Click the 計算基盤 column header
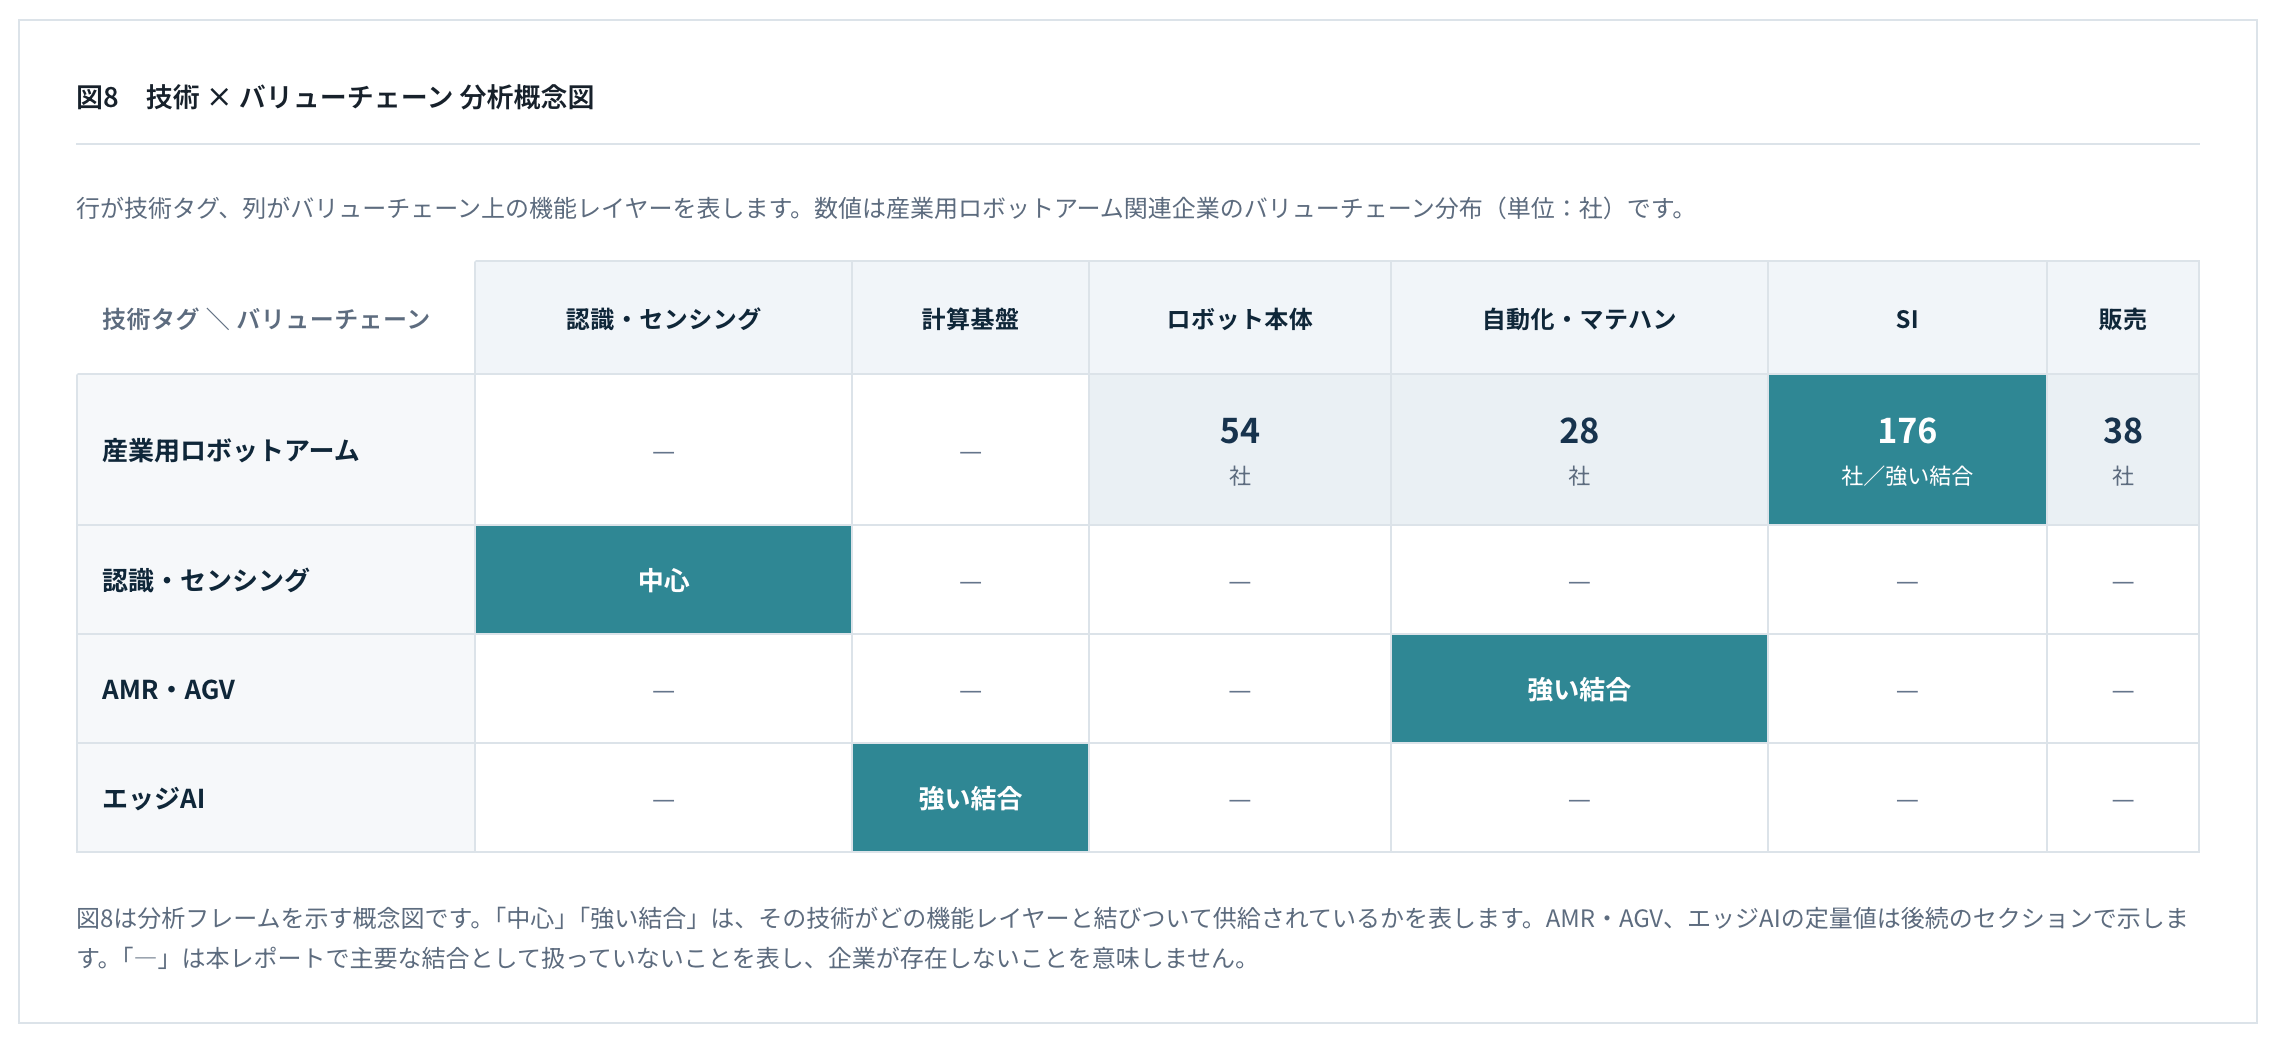Image resolution: width=2282 pixels, height=1048 pixels. tap(970, 318)
